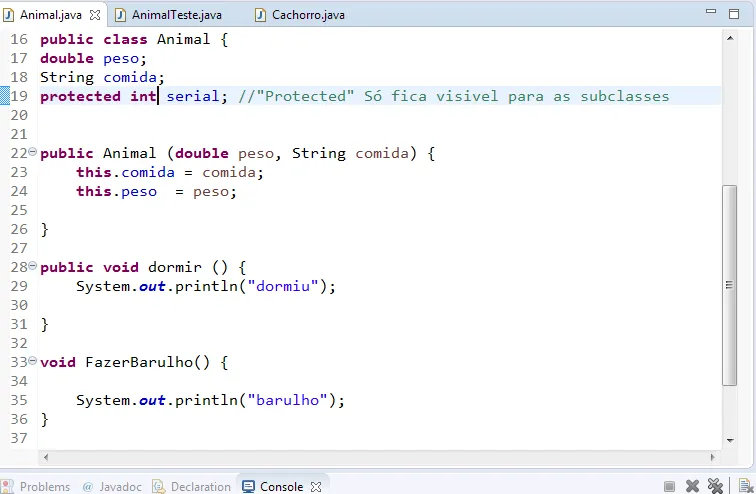756x494 pixels.
Task: Click the editor vertical scrollbar thumb
Action: tap(729, 285)
